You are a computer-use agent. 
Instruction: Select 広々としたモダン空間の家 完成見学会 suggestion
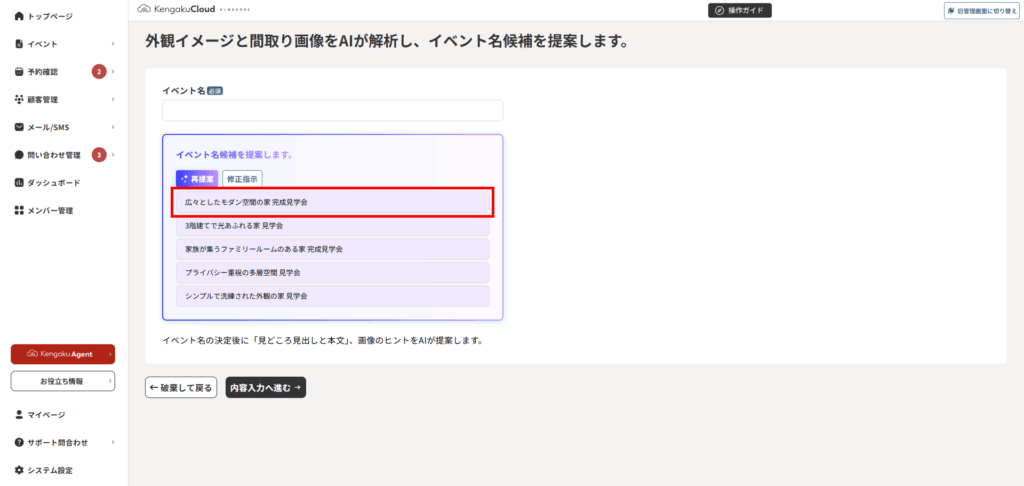click(332, 202)
